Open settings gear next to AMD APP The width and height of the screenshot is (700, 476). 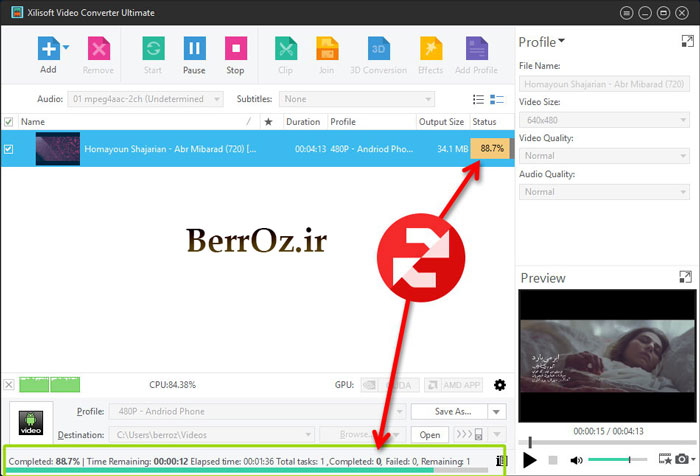[x=500, y=385]
